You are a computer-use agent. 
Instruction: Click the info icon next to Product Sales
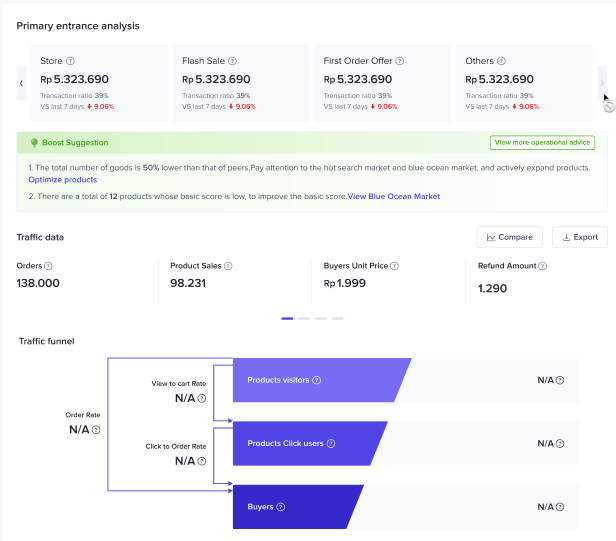click(x=228, y=266)
